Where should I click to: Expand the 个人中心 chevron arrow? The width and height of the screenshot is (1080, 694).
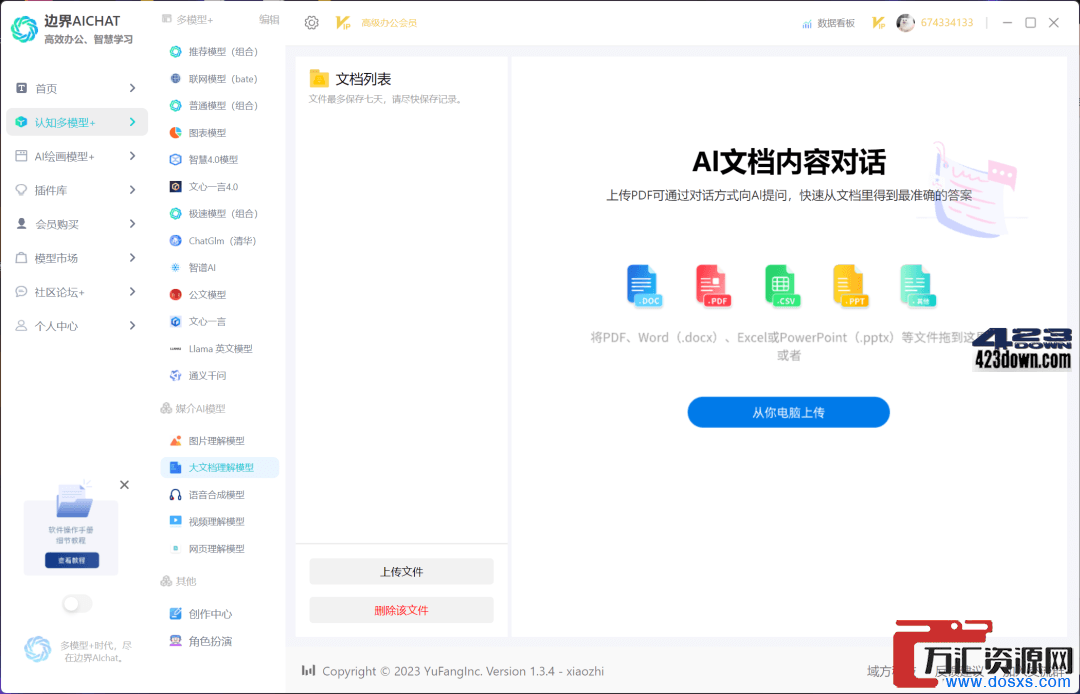(x=132, y=326)
